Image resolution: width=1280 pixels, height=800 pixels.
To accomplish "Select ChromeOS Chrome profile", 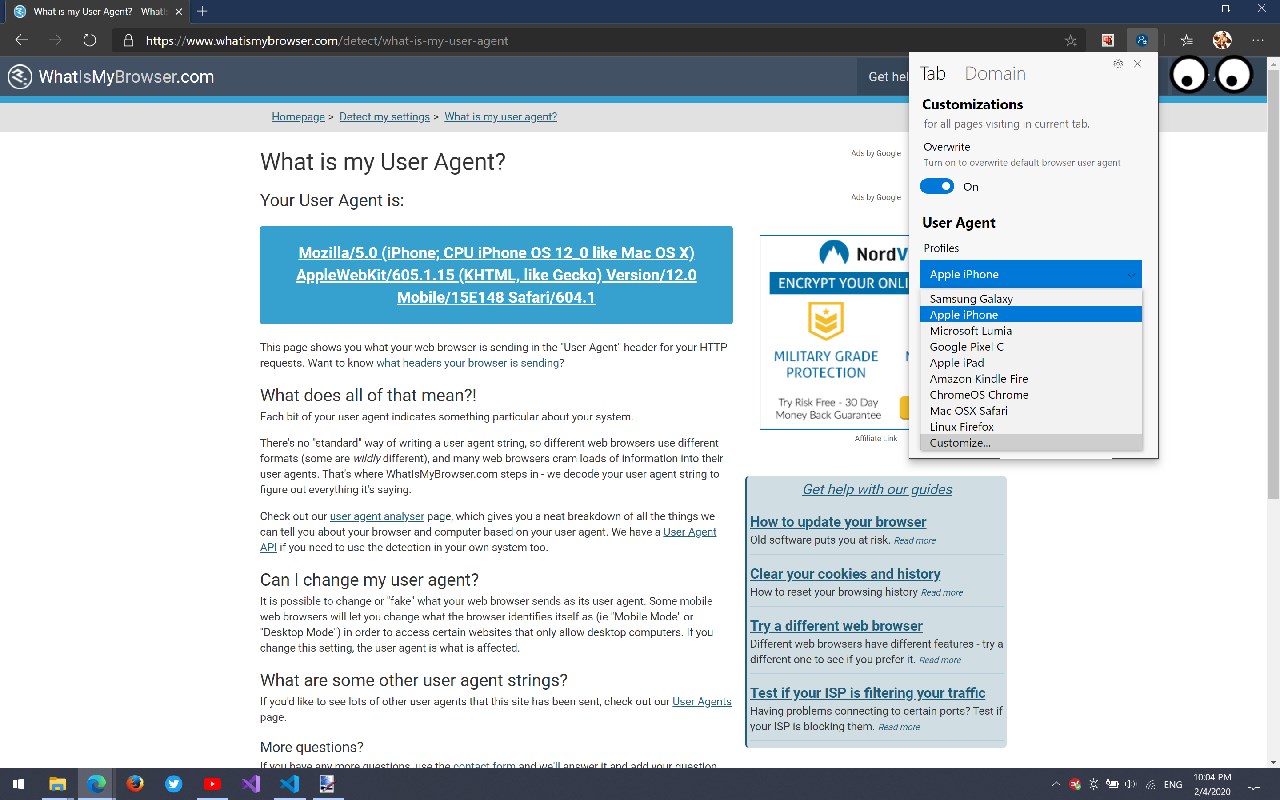I will (x=1030, y=395).
